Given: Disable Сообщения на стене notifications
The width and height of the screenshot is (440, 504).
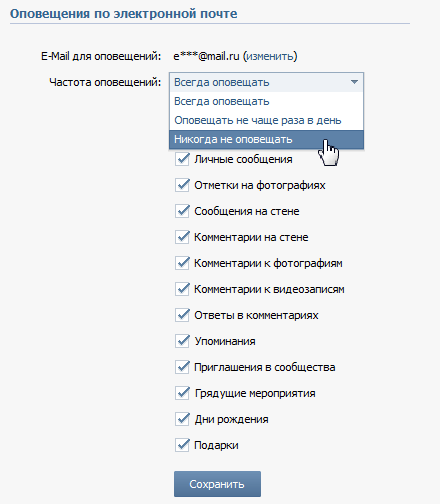Looking at the screenshot, I should point(182,211).
